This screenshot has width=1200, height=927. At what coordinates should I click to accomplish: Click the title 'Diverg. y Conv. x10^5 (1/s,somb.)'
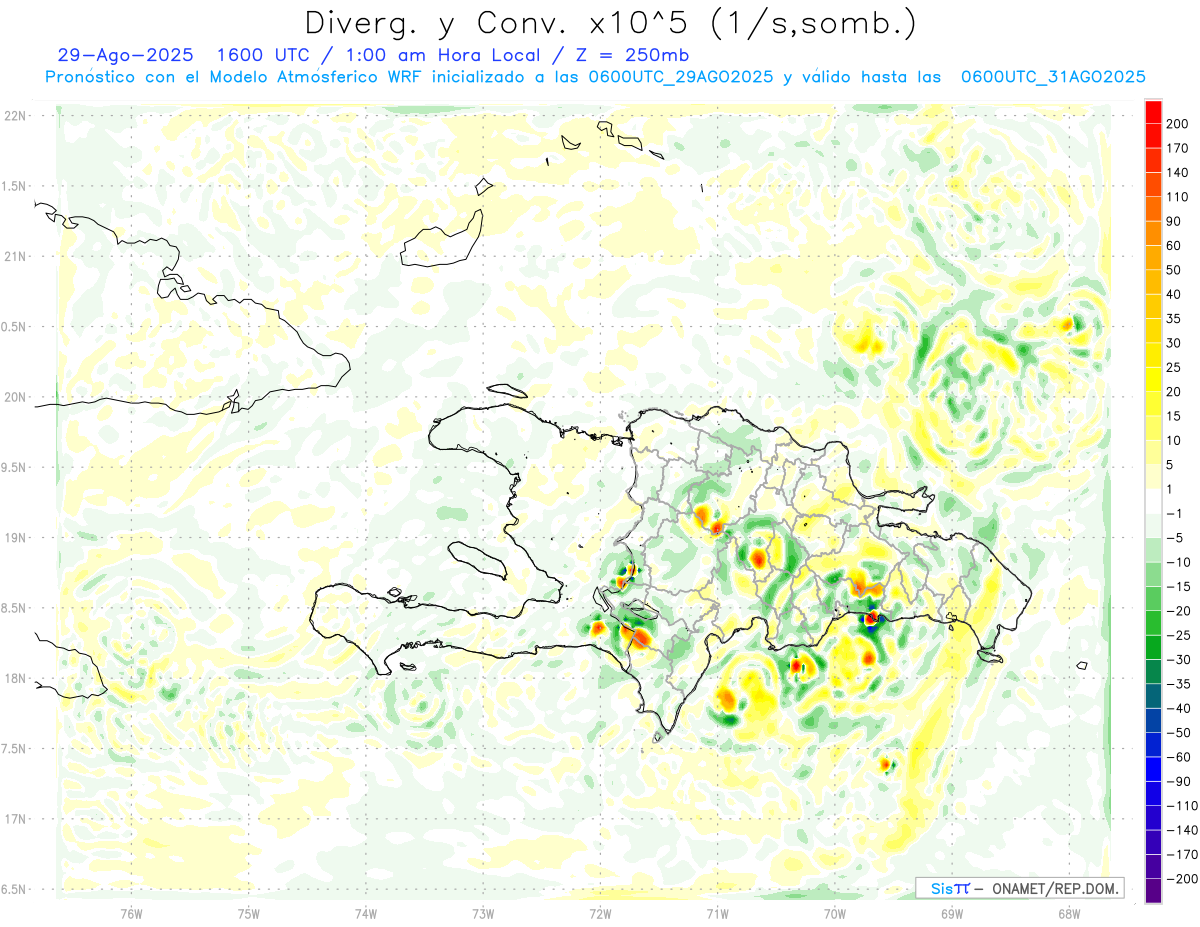click(x=611, y=23)
